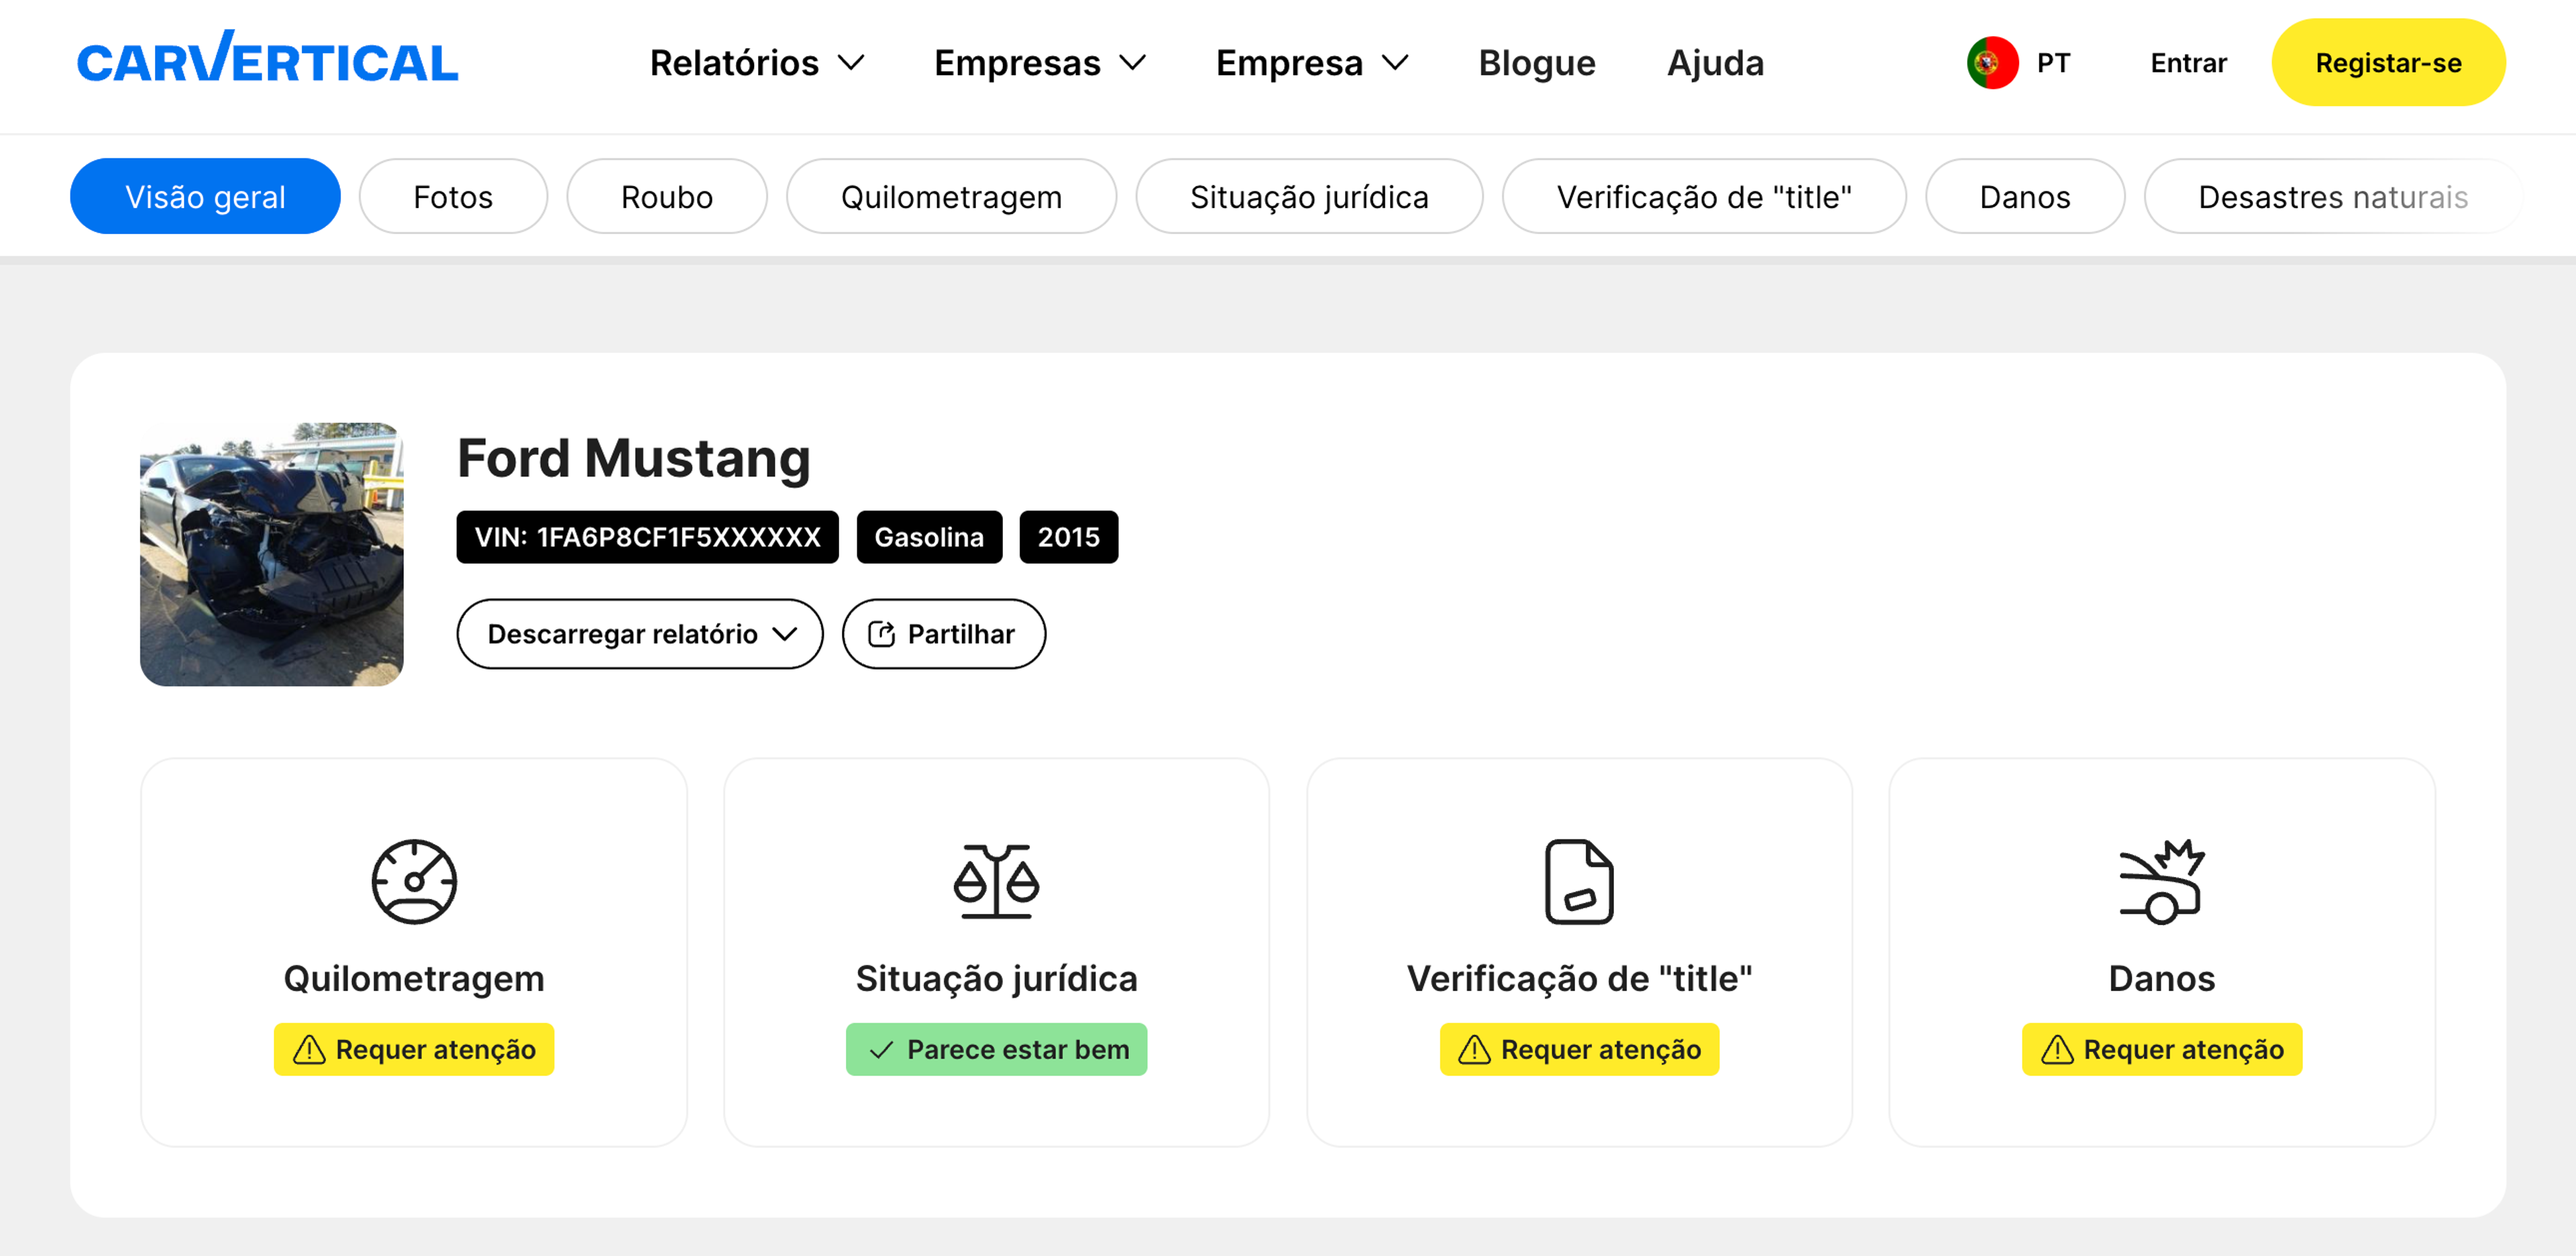Switch to the Roubo tab
The image size is (2576, 1256).
(x=667, y=196)
